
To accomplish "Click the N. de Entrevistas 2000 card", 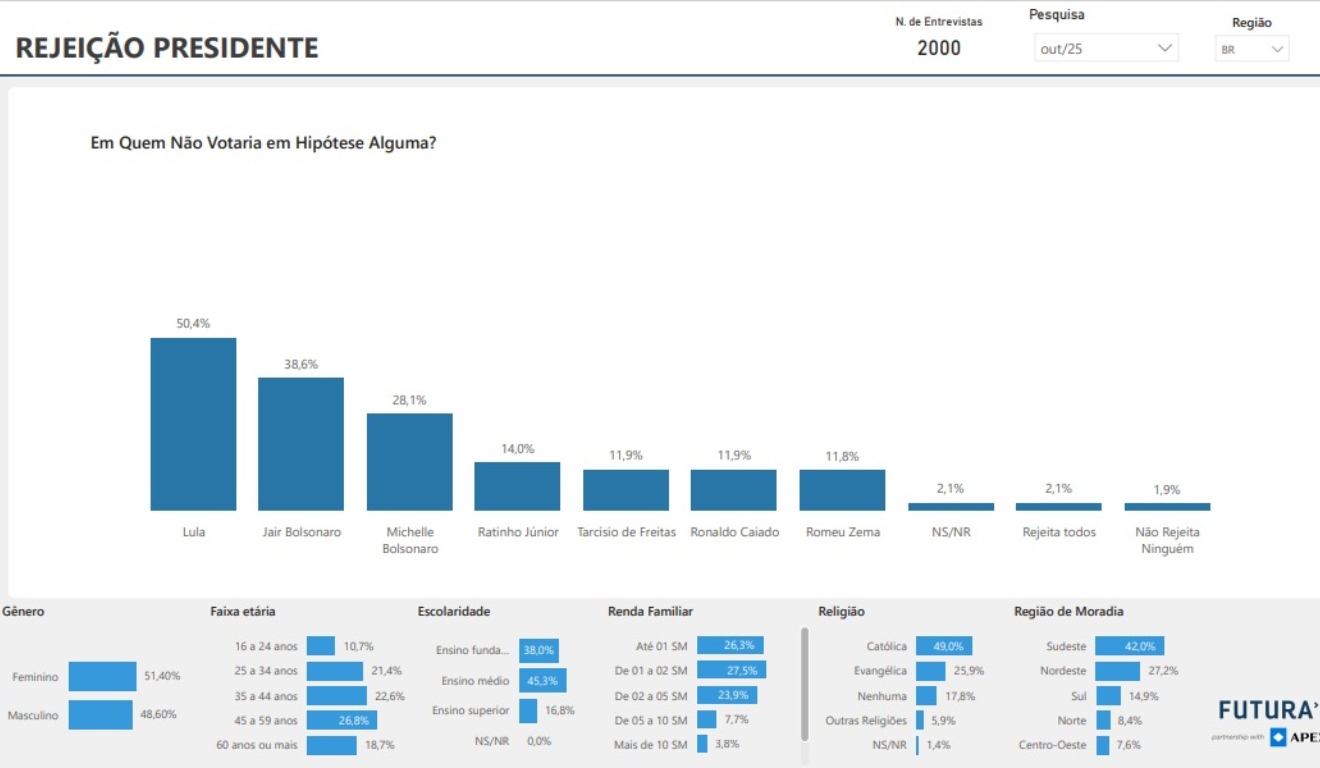I will pyautogui.click(x=938, y=38).
